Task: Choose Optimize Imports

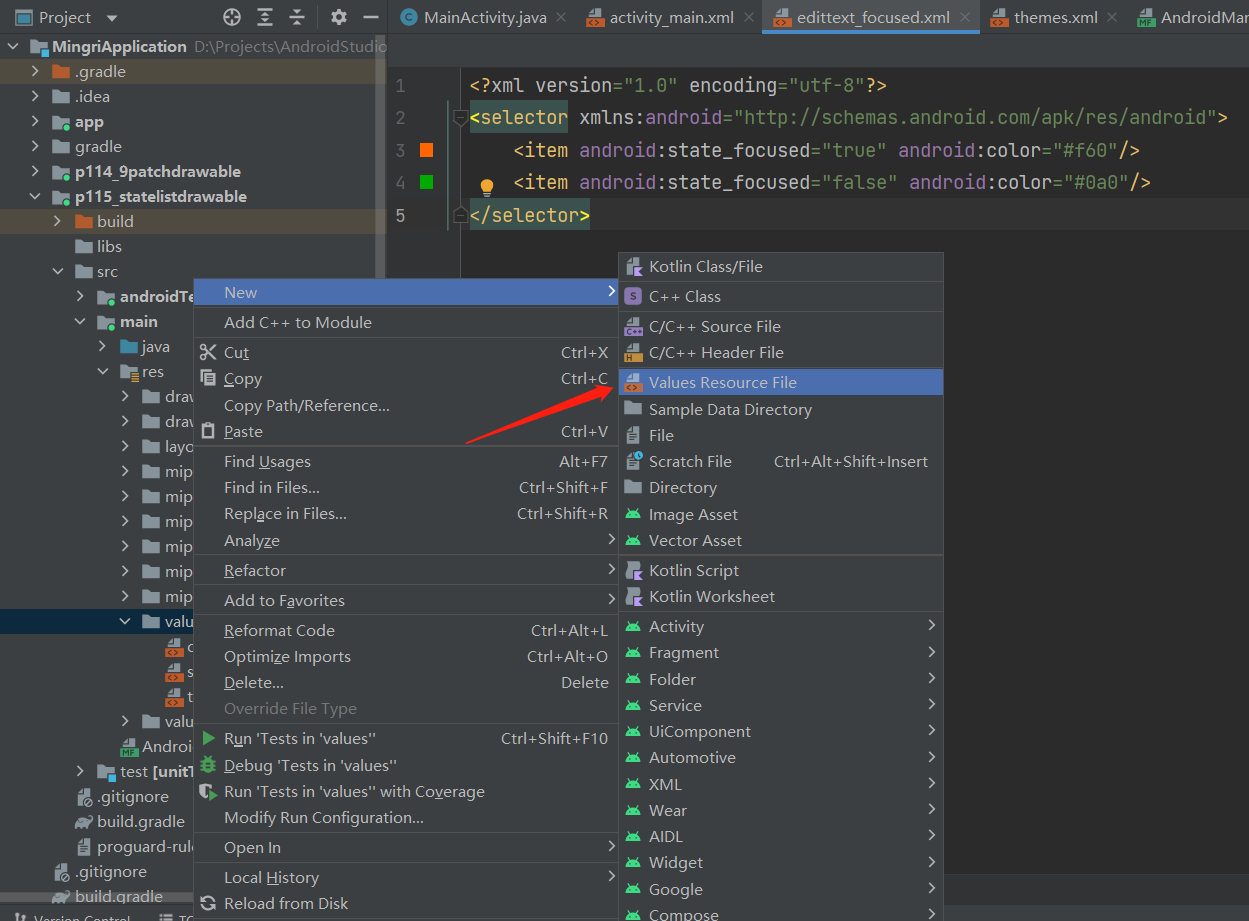Action: pos(406,656)
